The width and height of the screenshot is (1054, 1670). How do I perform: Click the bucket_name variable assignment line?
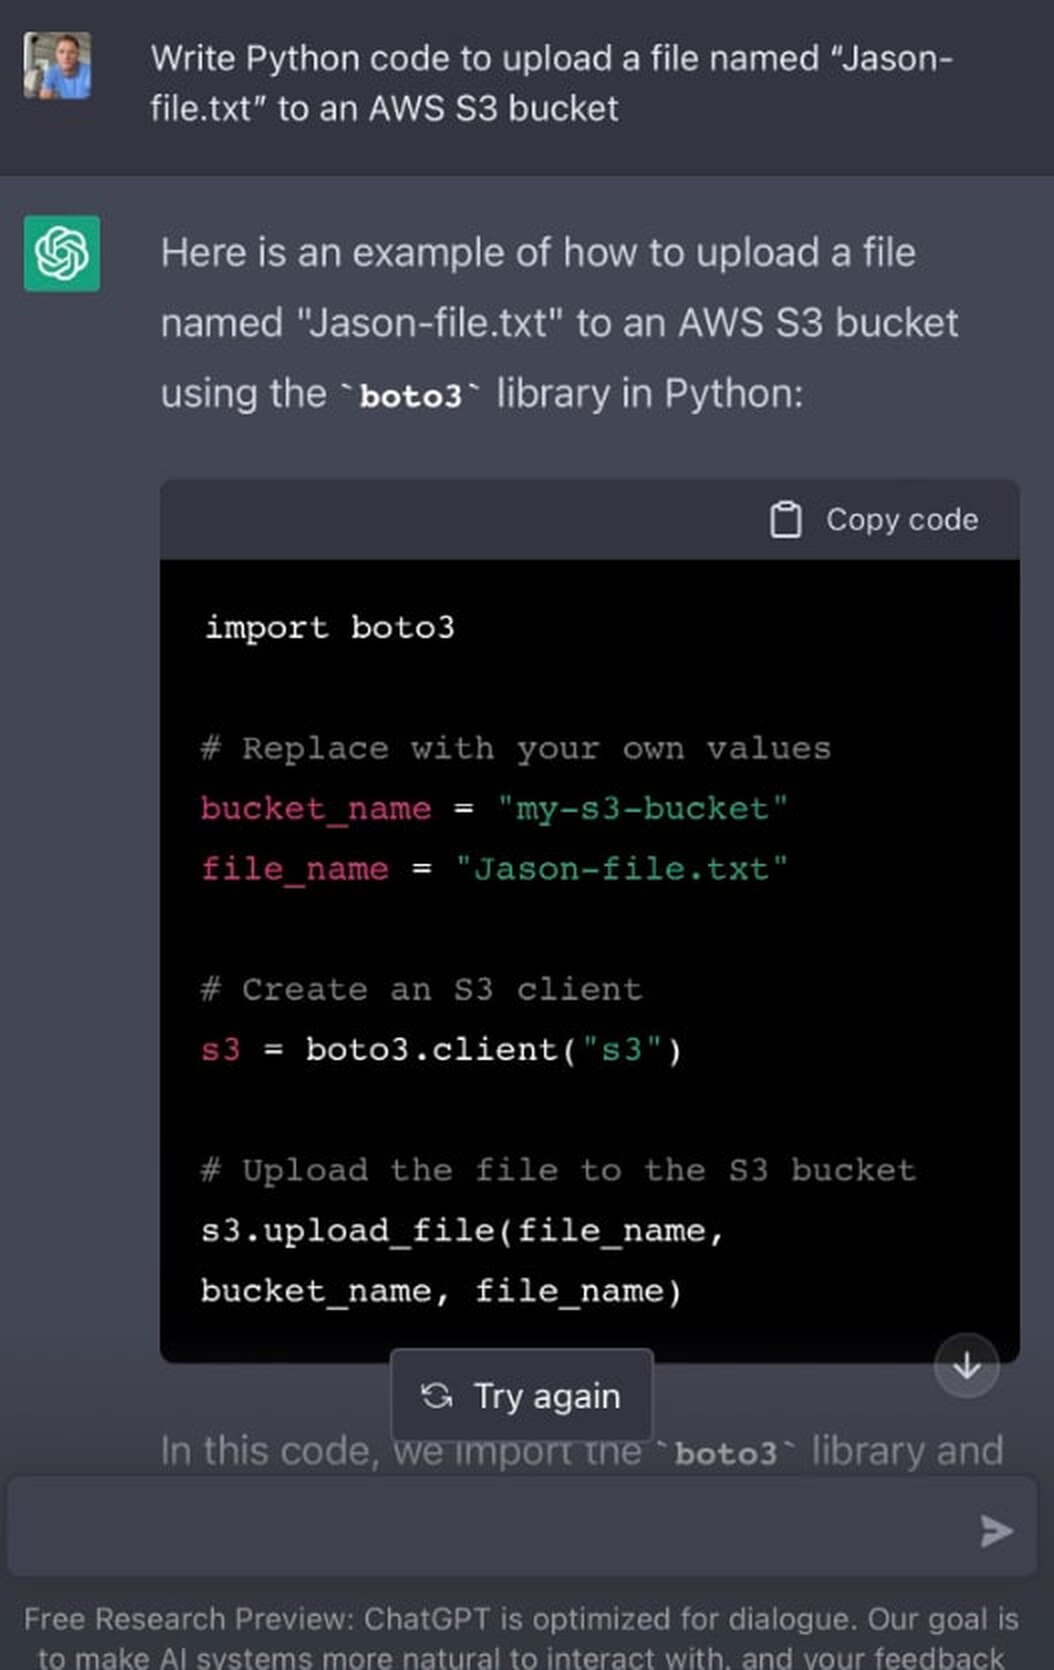click(x=494, y=808)
